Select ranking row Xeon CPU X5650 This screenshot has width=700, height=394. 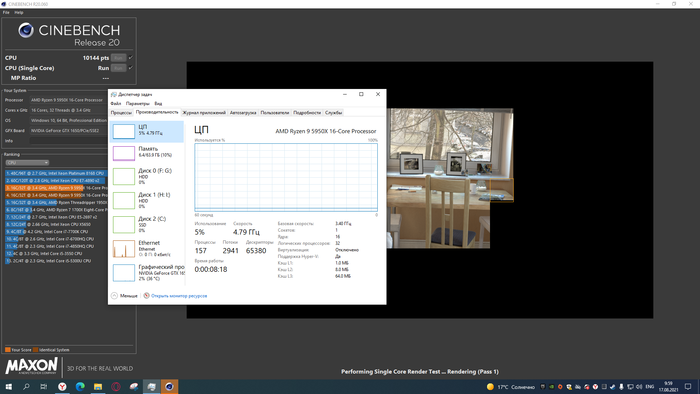coord(56,224)
